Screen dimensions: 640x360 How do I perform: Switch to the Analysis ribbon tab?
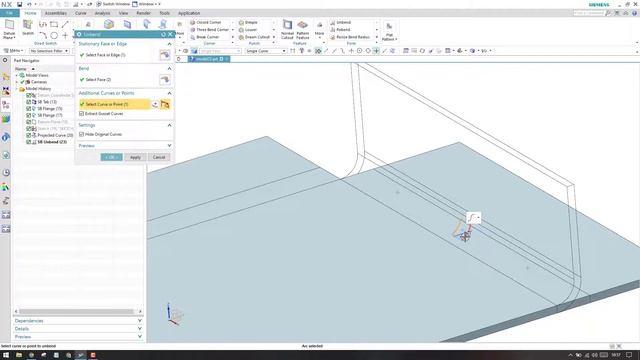pyautogui.click(x=102, y=13)
